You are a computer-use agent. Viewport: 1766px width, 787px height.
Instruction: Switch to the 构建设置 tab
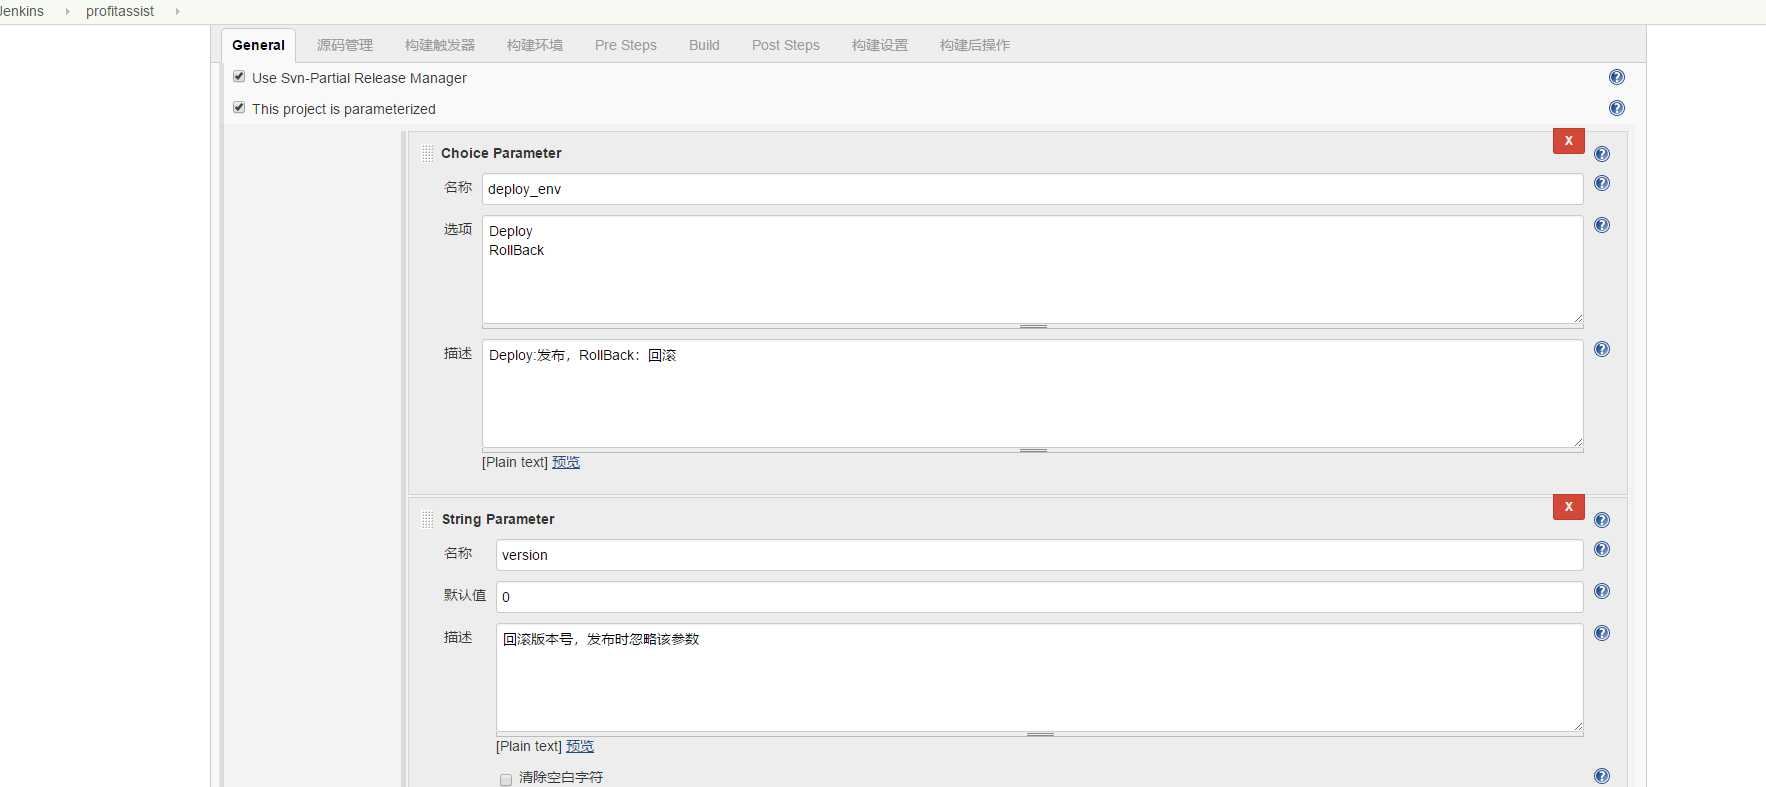click(880, 45)
